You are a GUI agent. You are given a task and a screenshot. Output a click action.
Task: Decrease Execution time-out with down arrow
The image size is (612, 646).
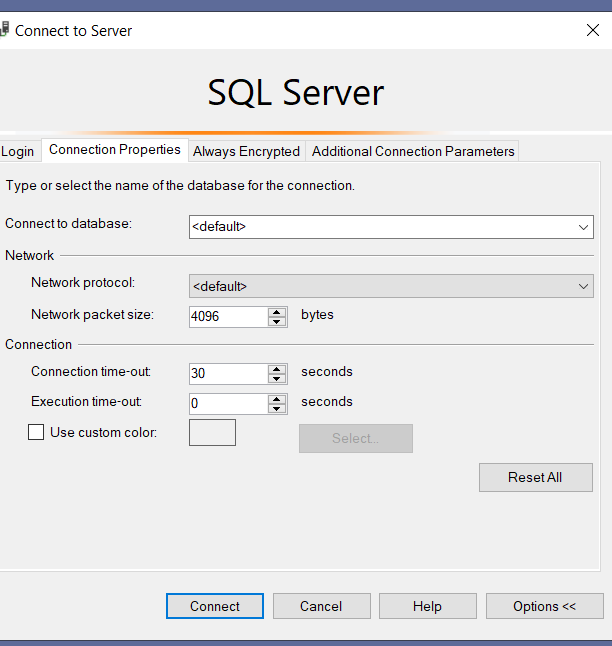277,409
